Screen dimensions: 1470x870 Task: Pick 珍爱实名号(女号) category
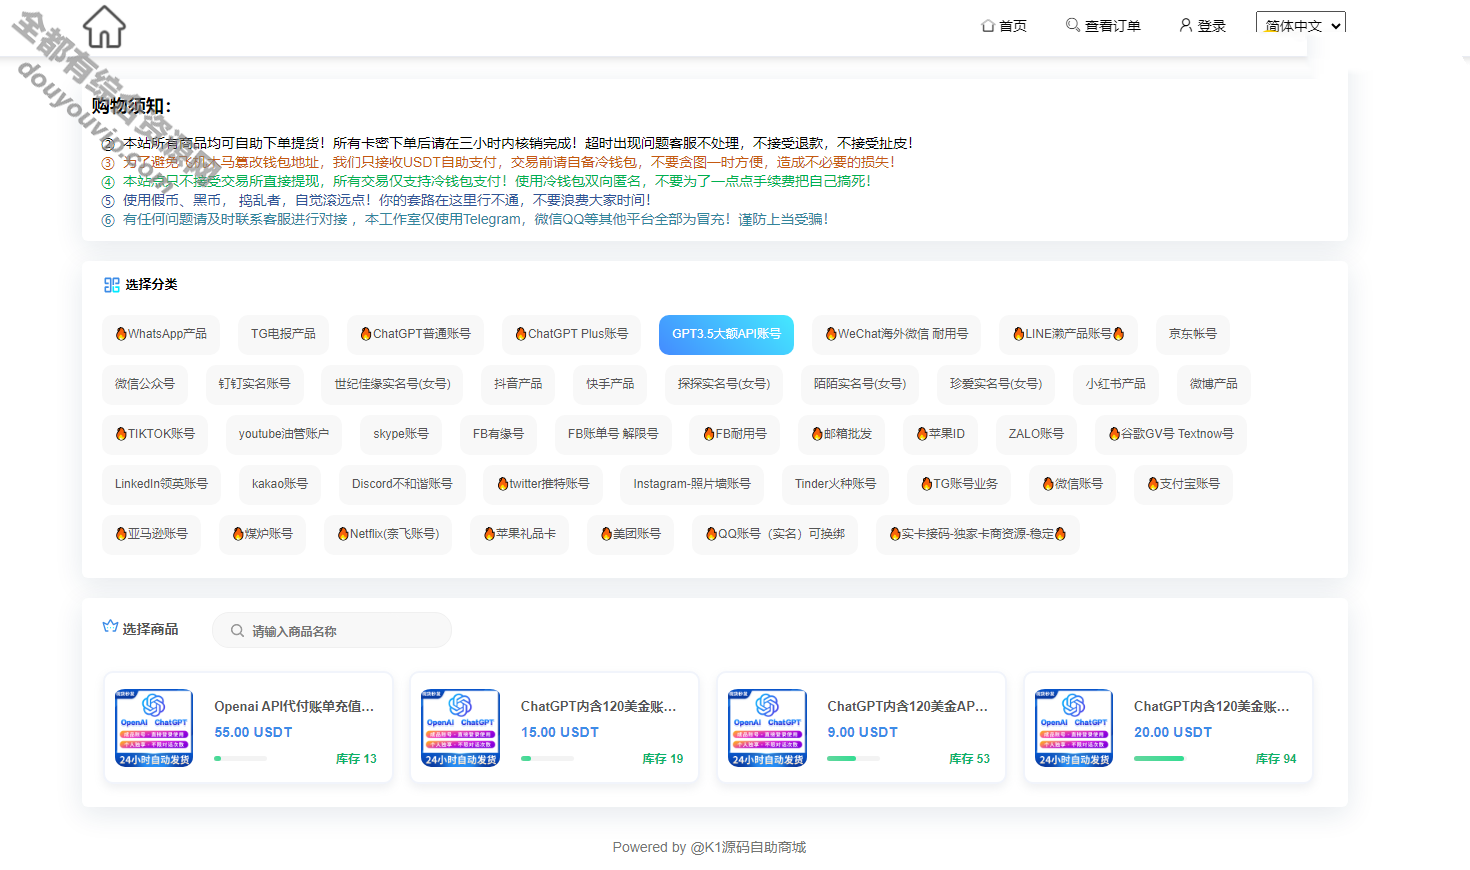point(996,384)
